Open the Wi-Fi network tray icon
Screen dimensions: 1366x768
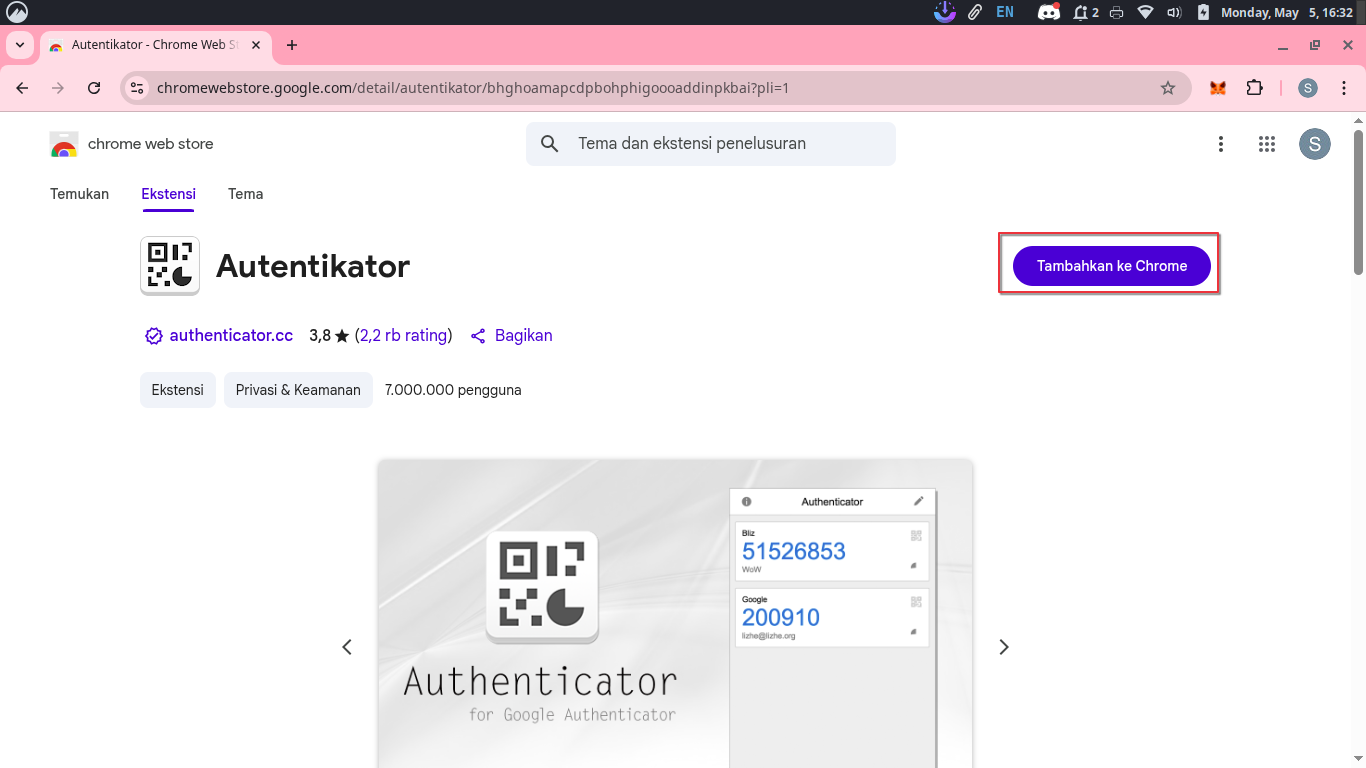coord(1146,12)
